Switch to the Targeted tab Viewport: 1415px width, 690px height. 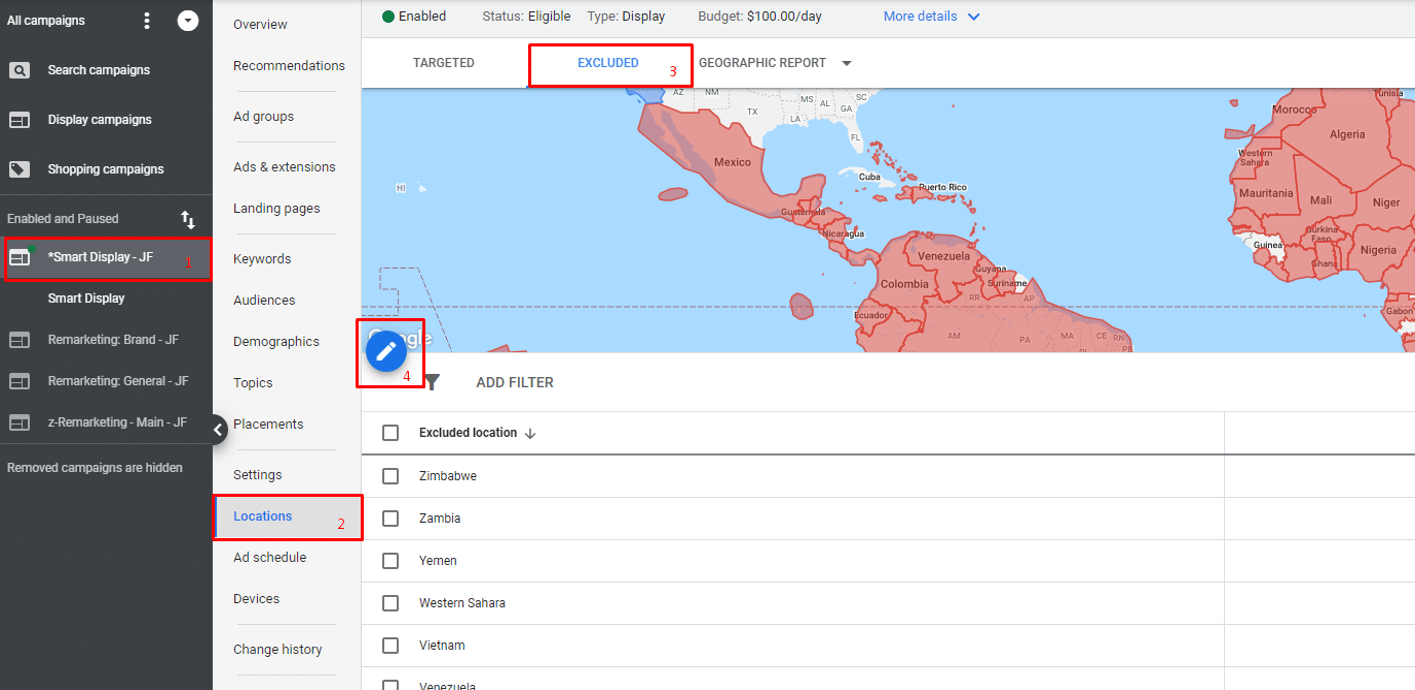pyautogui.click(x=443, y=63)
